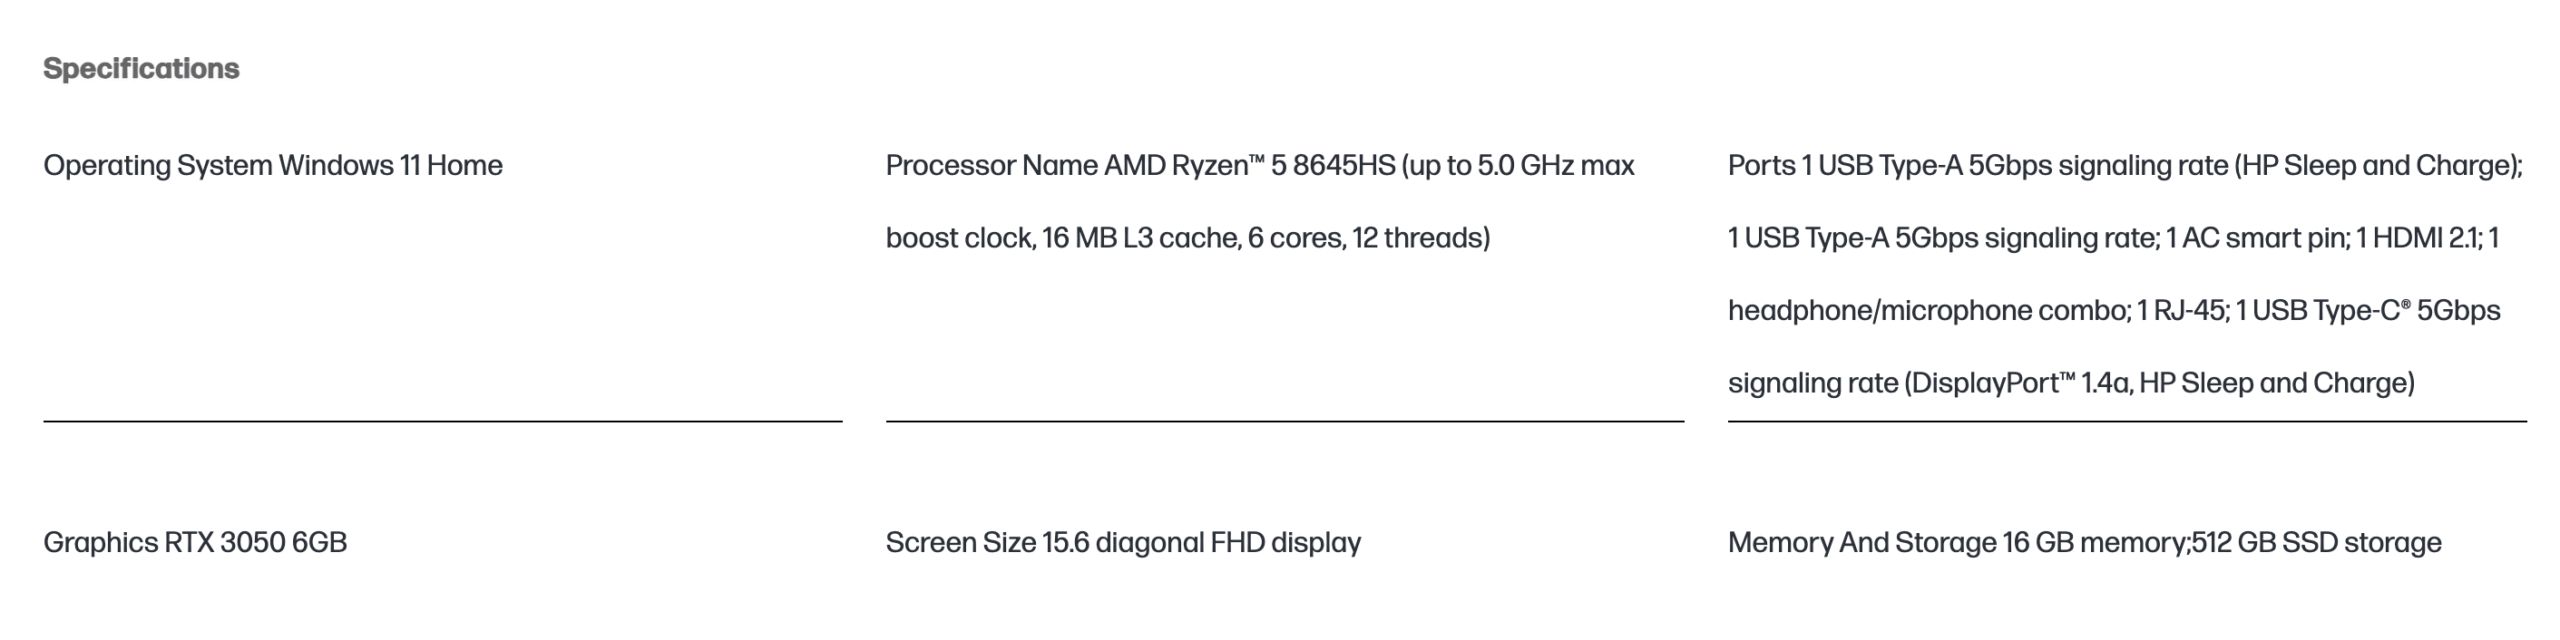This screenshot has width=2560, height=640.
Task: Click the DisplayPort 1.4a signaling rate line
Action: (2071, 383)
